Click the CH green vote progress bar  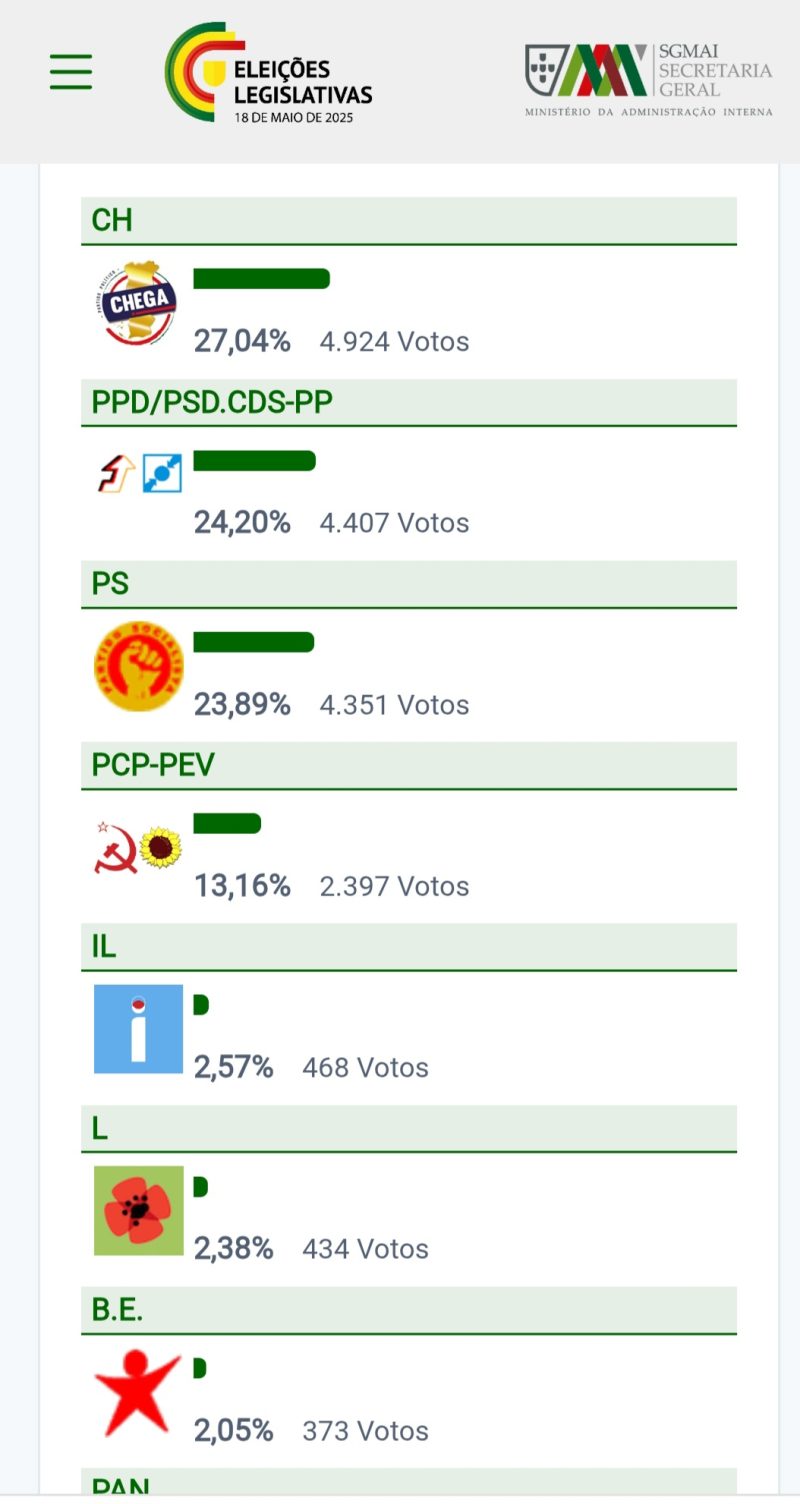pos(261,279)
